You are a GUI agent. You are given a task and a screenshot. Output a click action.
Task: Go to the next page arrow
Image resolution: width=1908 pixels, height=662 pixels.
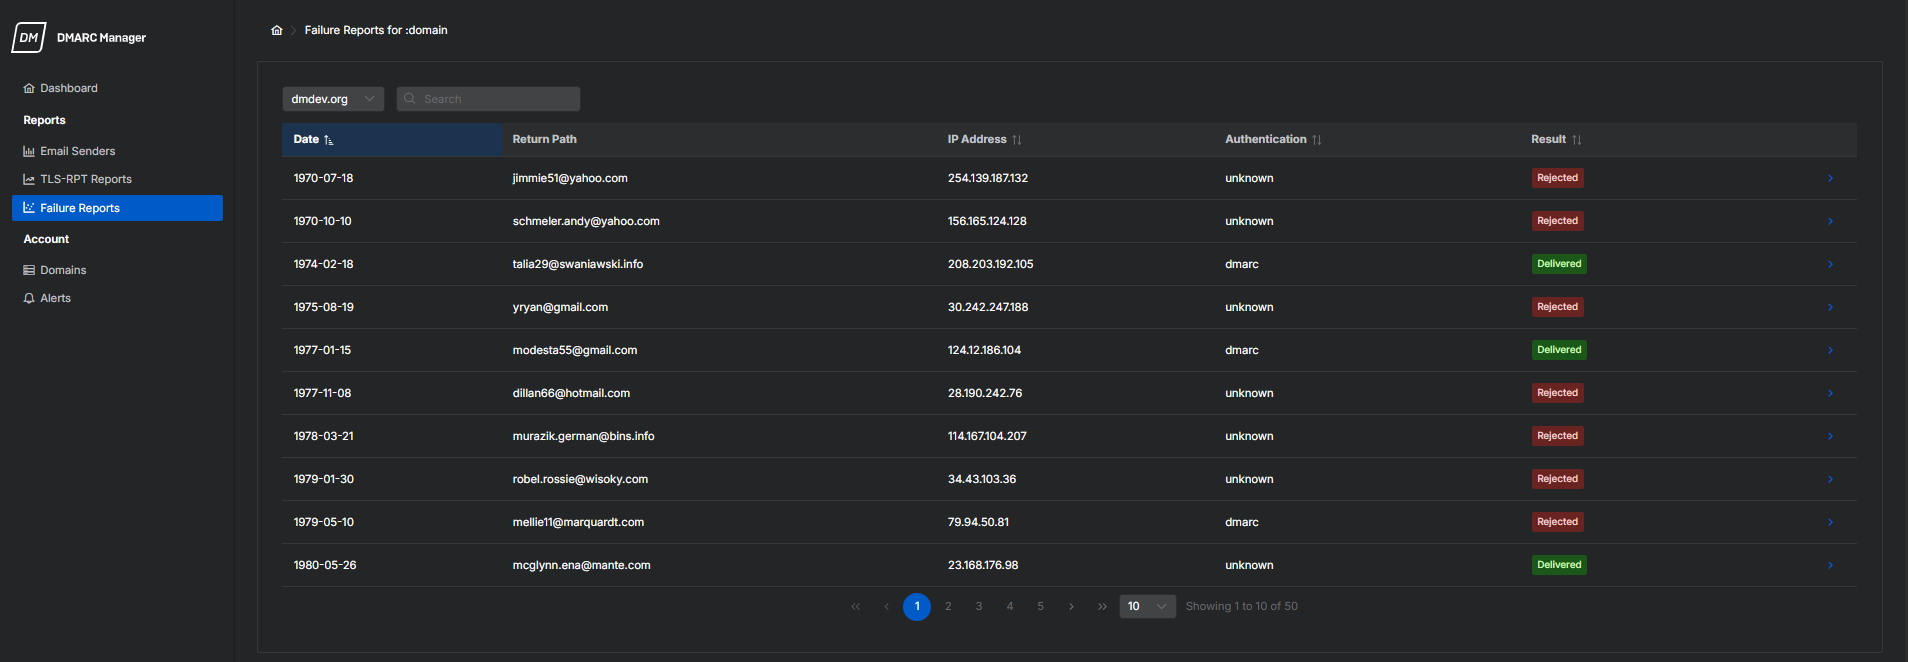[1071, 607]
